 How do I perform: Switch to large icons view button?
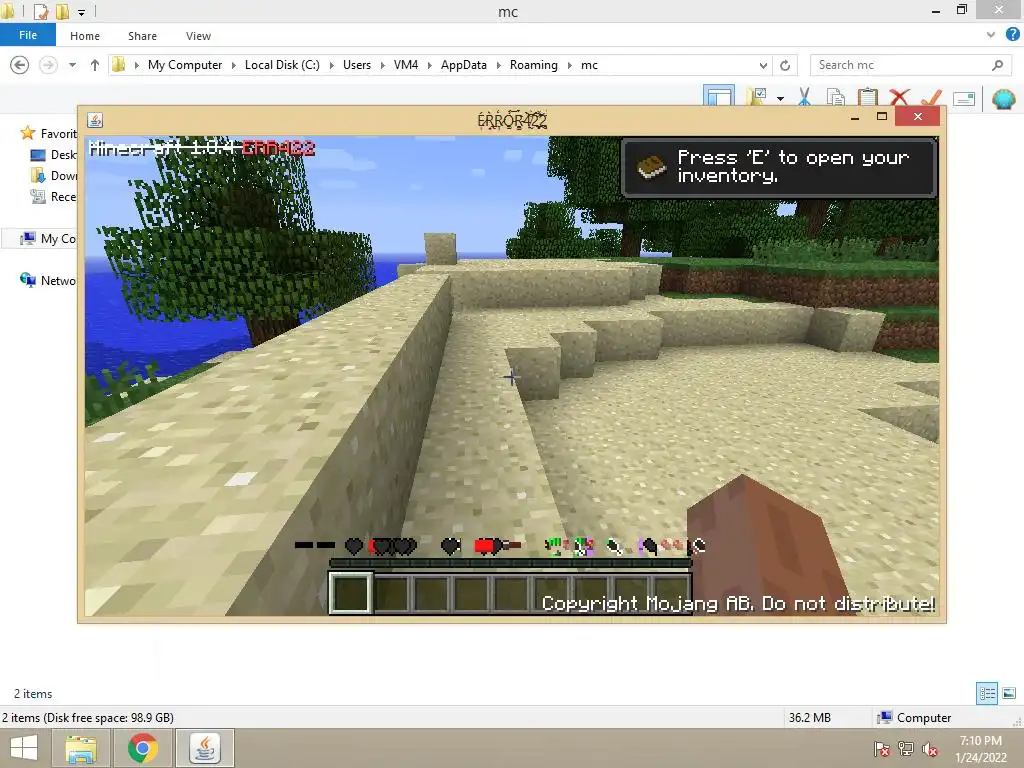(1008, 693)
